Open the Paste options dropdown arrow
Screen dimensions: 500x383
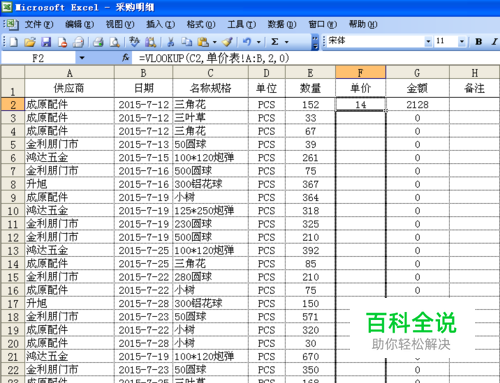coord(214,42)
